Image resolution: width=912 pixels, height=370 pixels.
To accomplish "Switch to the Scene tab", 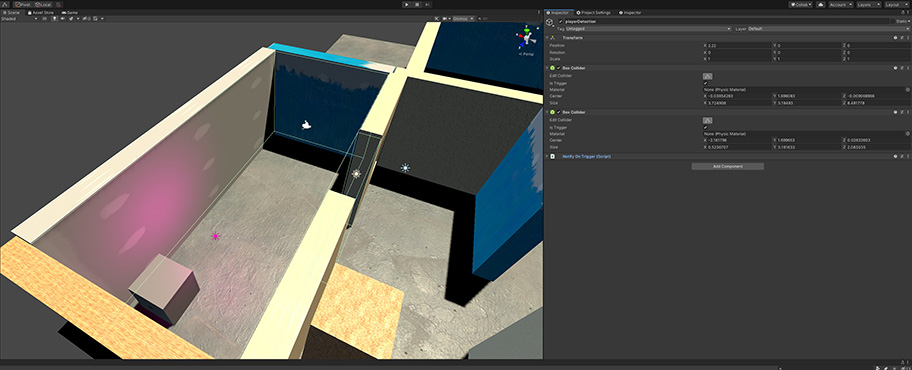I will coord(11,12).
